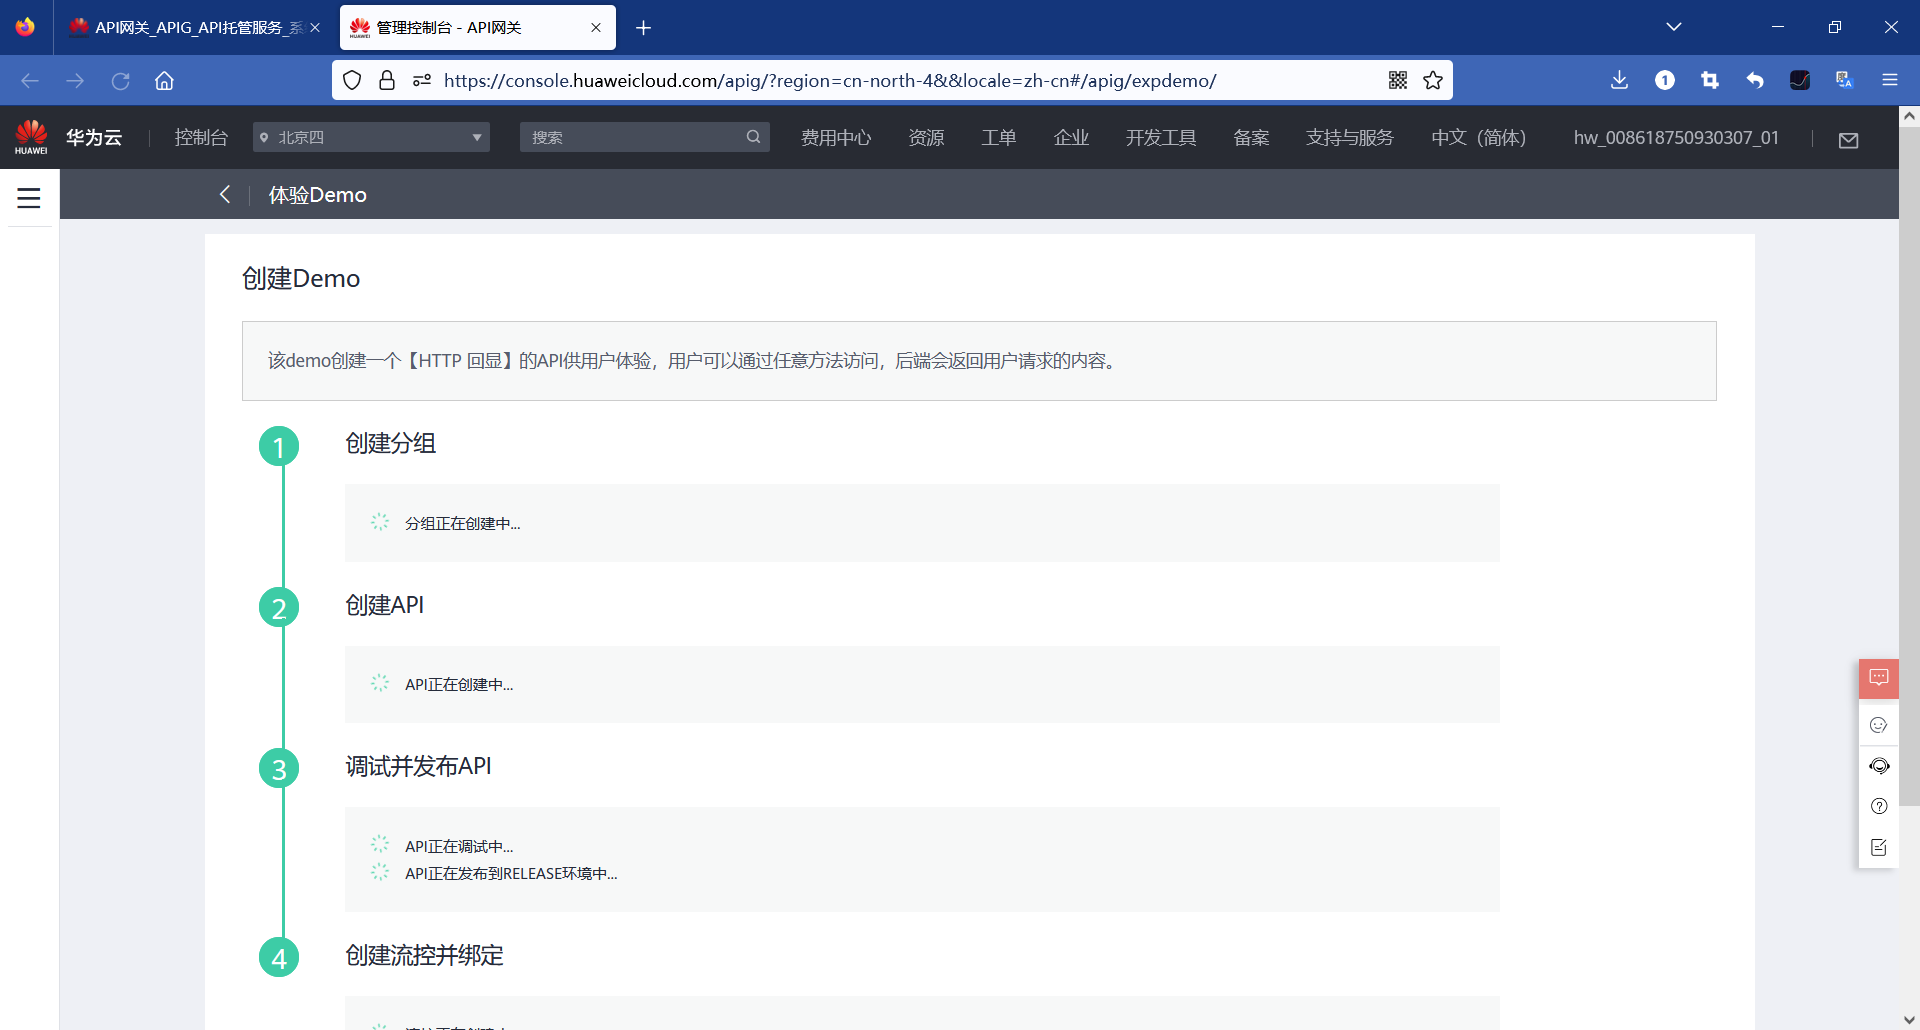Open 工单 menu
This screenshot has height=1030, width=1920.
[x=998, y=137]
